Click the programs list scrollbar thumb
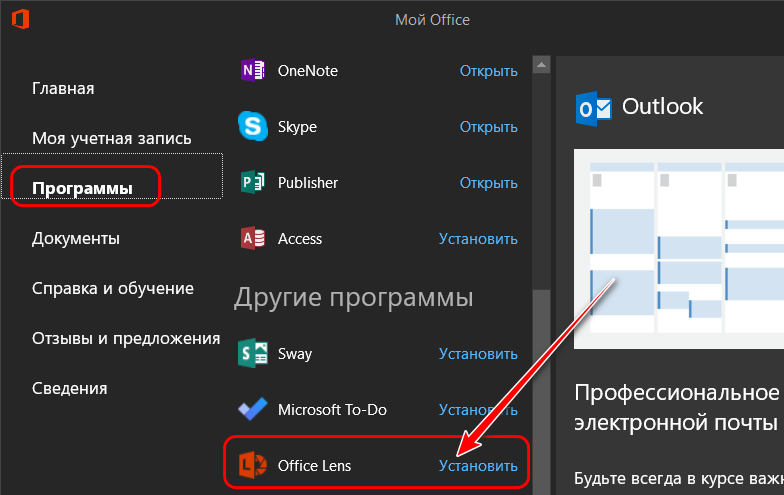 [541, 392]
